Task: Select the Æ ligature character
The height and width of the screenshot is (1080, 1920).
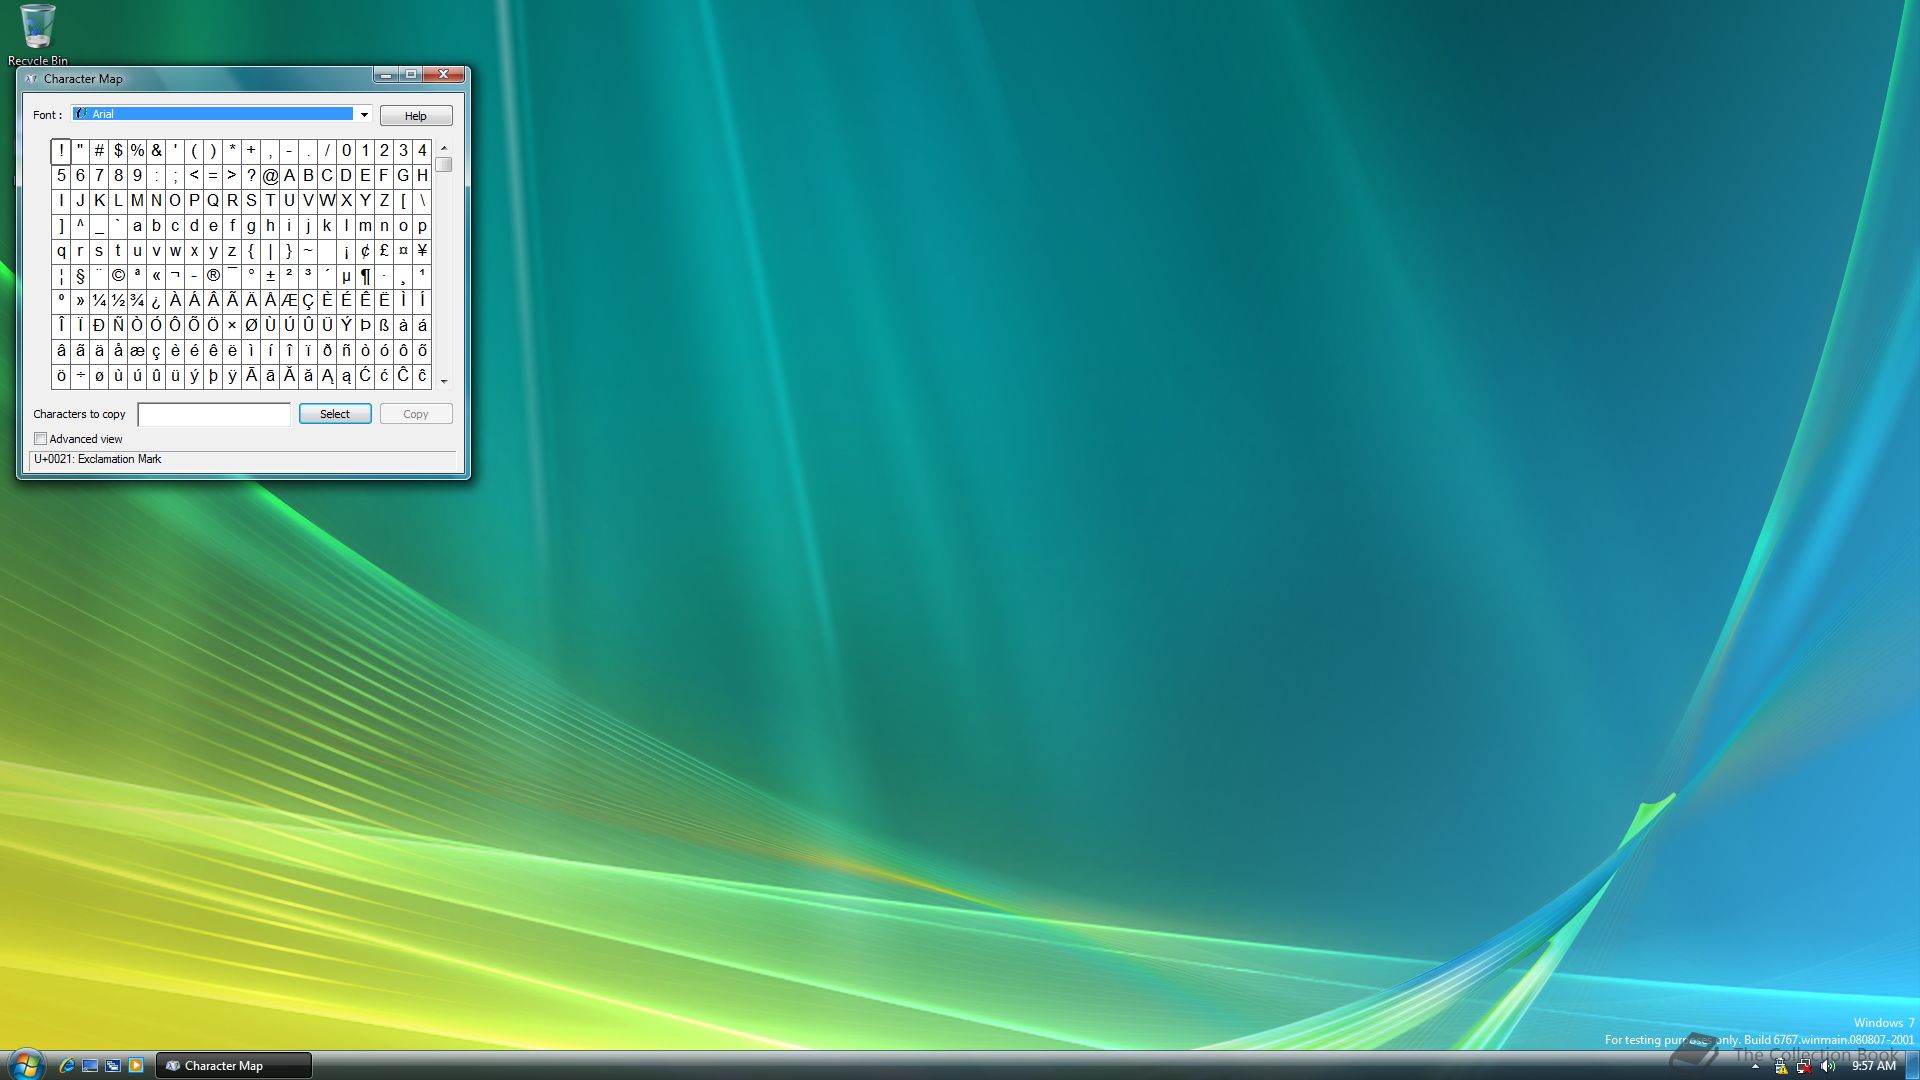Action: pos(289,301)
